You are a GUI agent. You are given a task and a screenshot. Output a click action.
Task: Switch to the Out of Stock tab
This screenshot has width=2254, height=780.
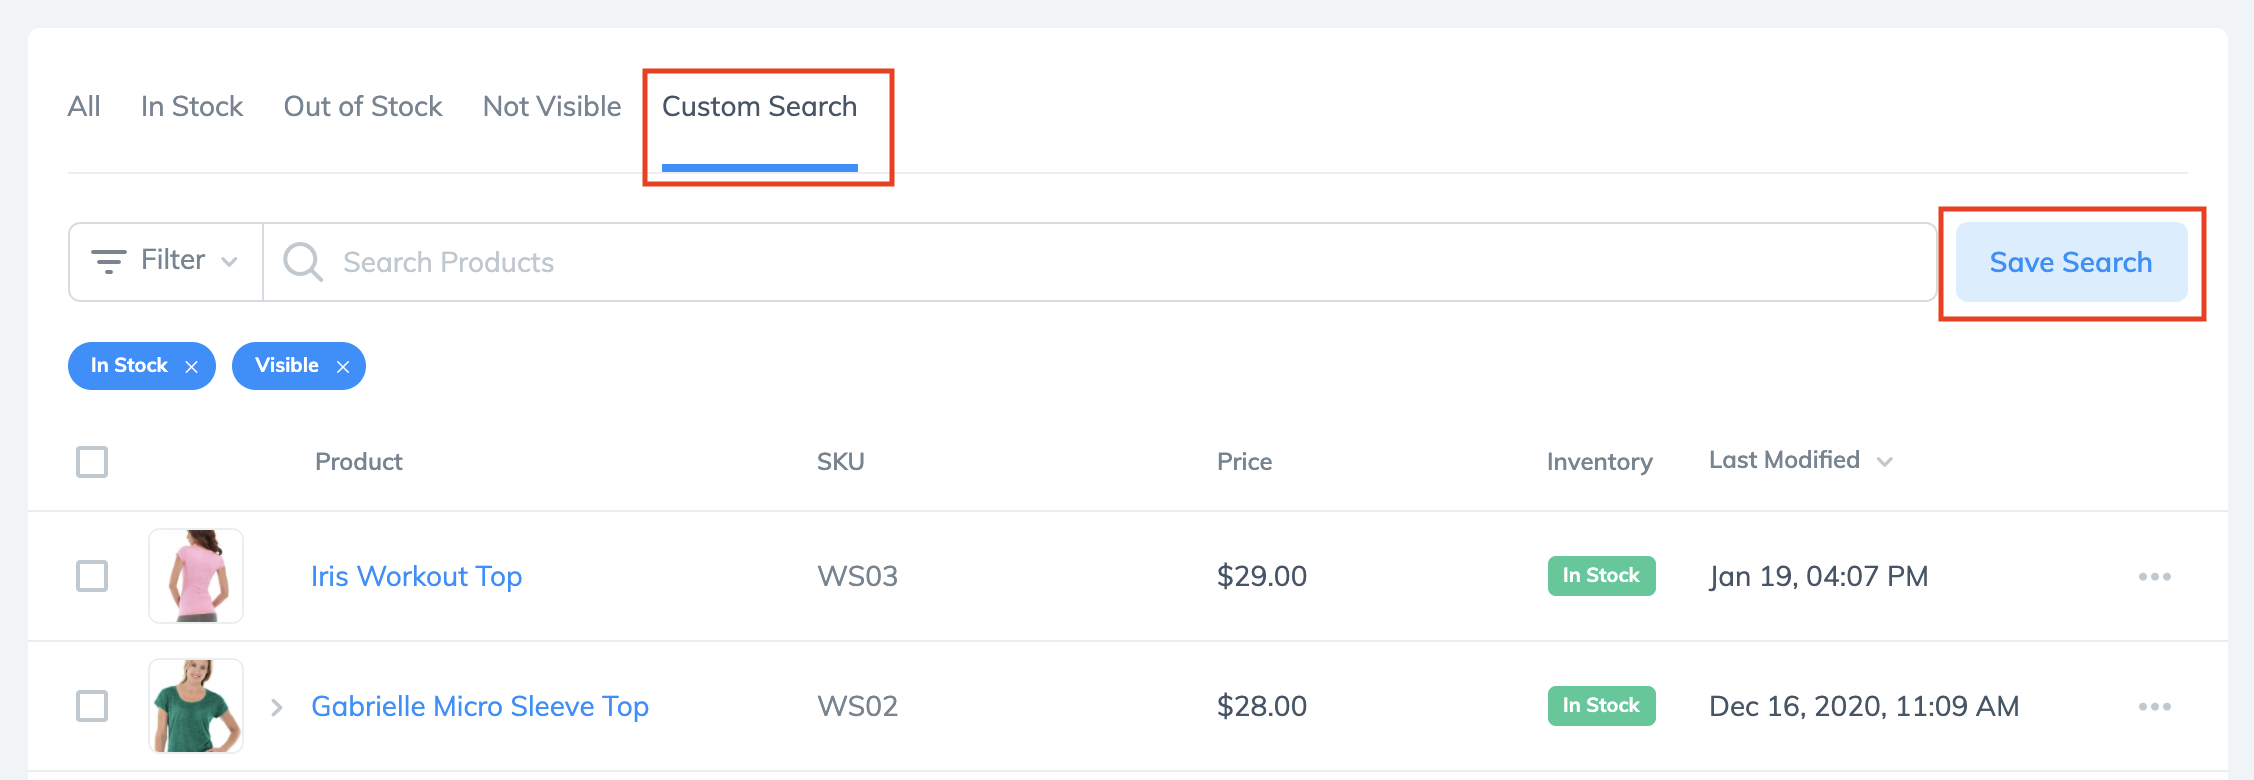point(363,106)
